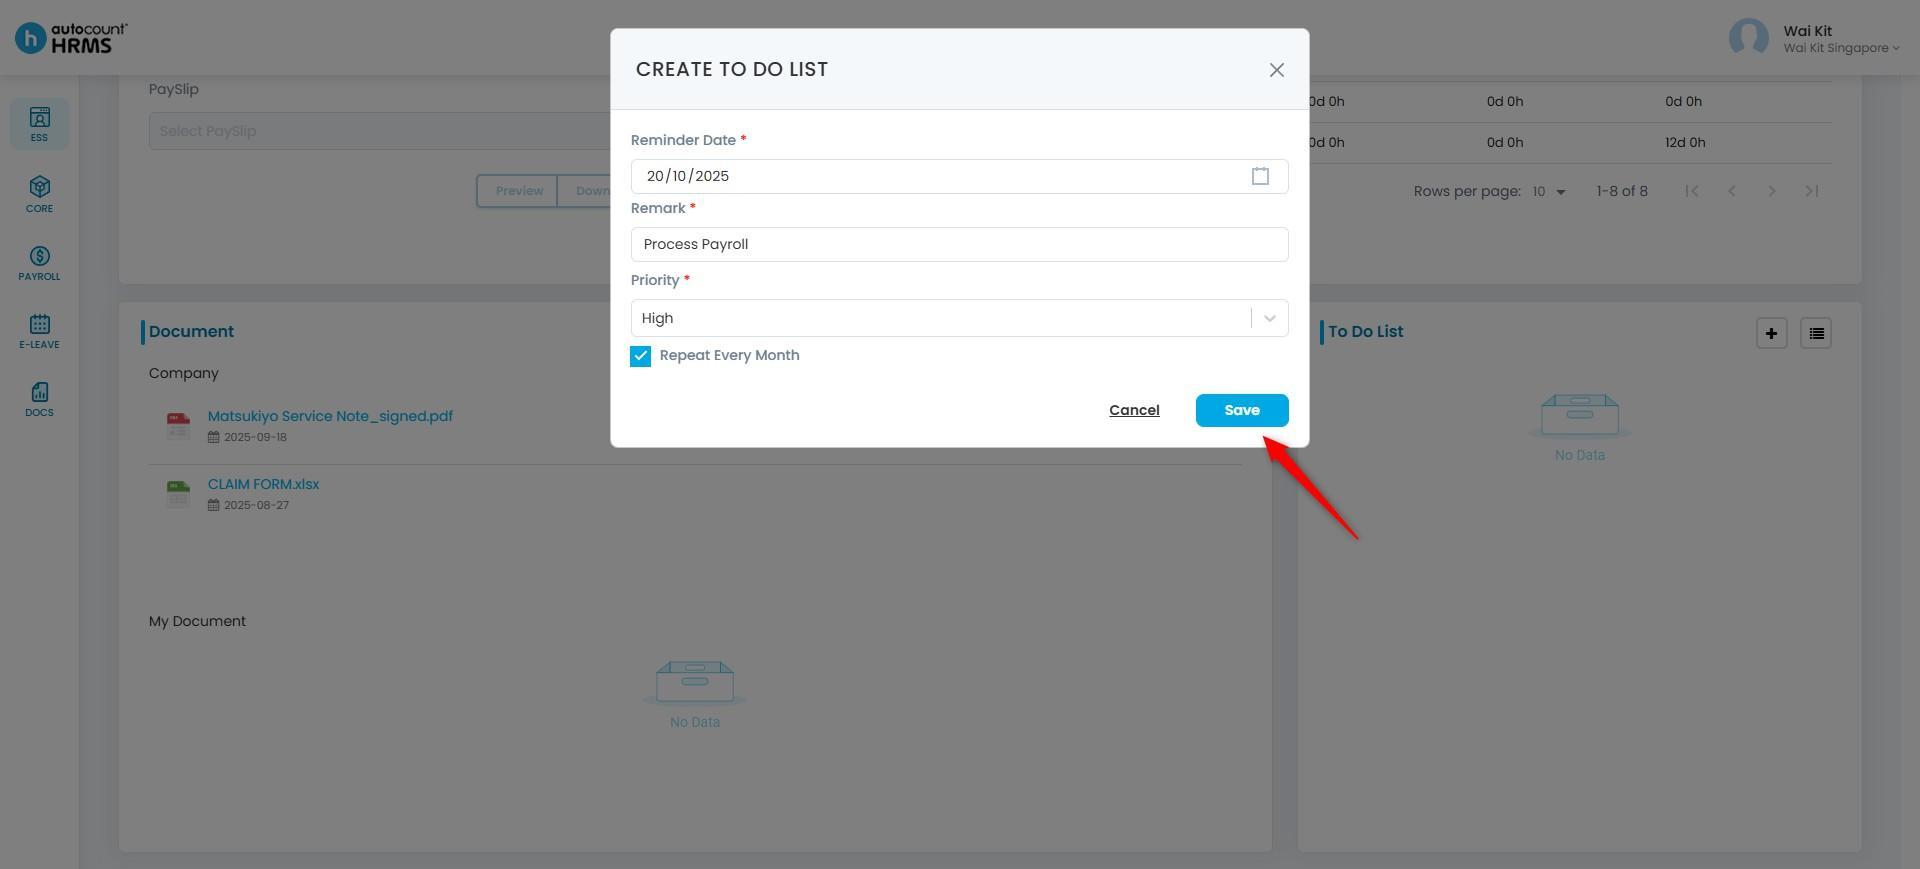The height and width of the screenshot is (869, 1920).
Task: Open Matsukiyo Service Note_signed.pdf document
Action: (330, 416)
